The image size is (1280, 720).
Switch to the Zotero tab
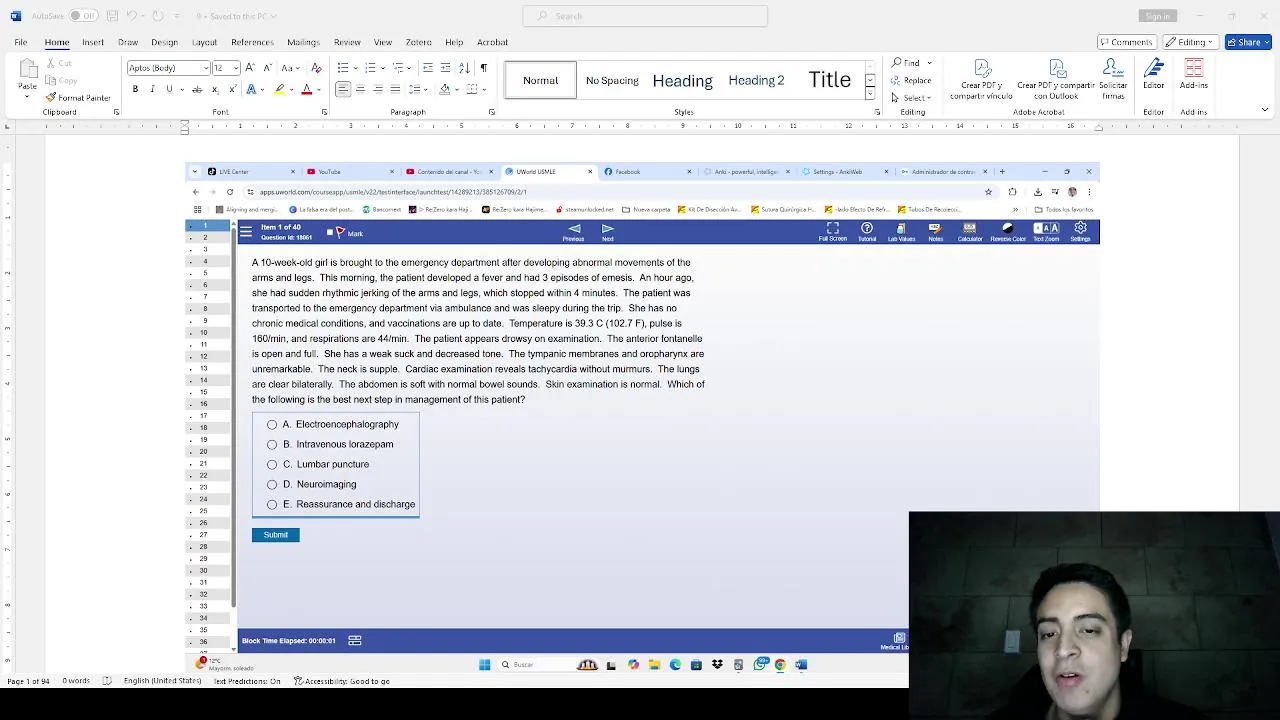418,42
